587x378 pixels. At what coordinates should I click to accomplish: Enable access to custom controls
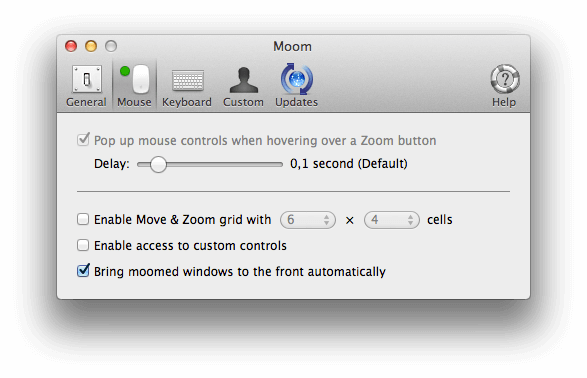click(x=83, y=245)
